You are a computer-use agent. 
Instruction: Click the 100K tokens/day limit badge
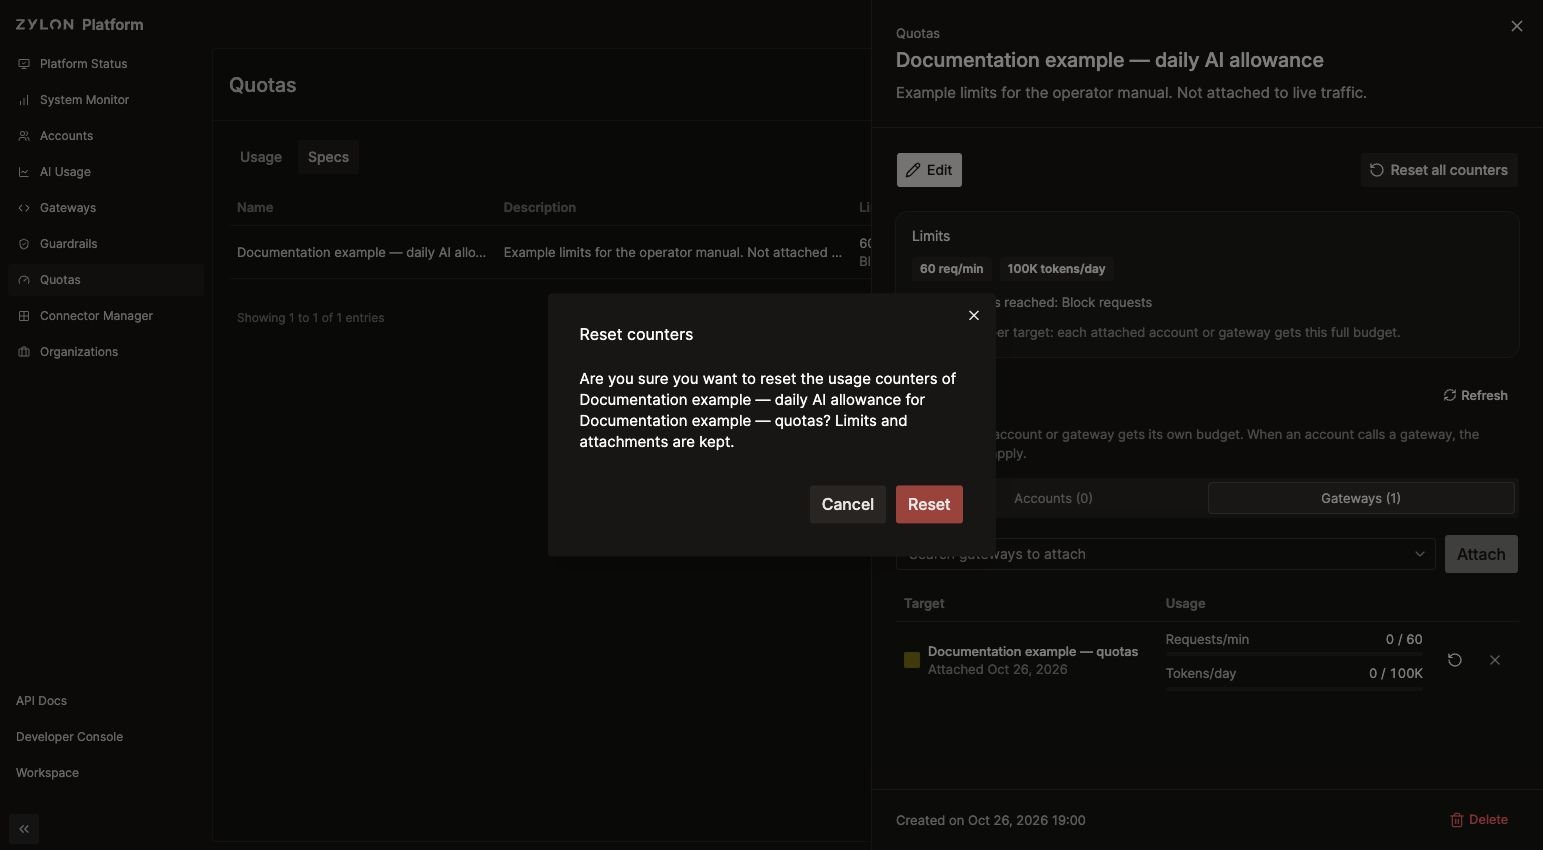coord(1056,269)
